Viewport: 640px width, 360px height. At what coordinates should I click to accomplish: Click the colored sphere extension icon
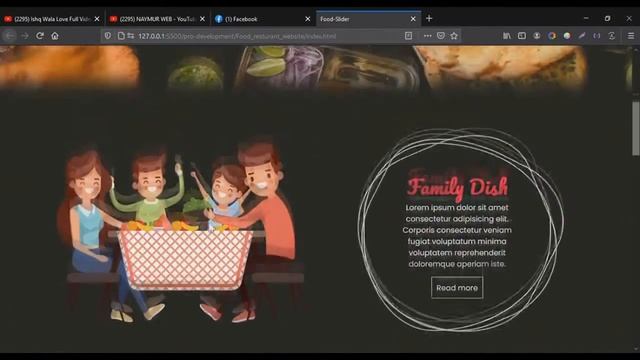click(567, 36)
